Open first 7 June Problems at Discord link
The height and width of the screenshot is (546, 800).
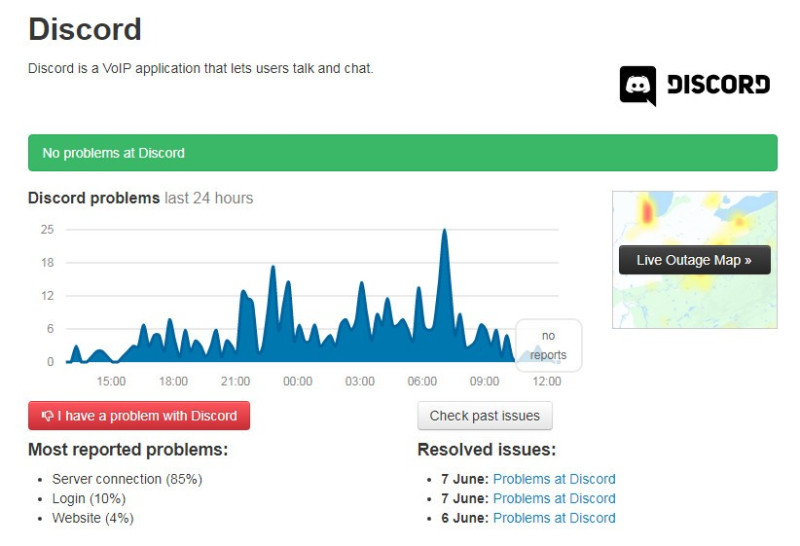pos(554,479)
